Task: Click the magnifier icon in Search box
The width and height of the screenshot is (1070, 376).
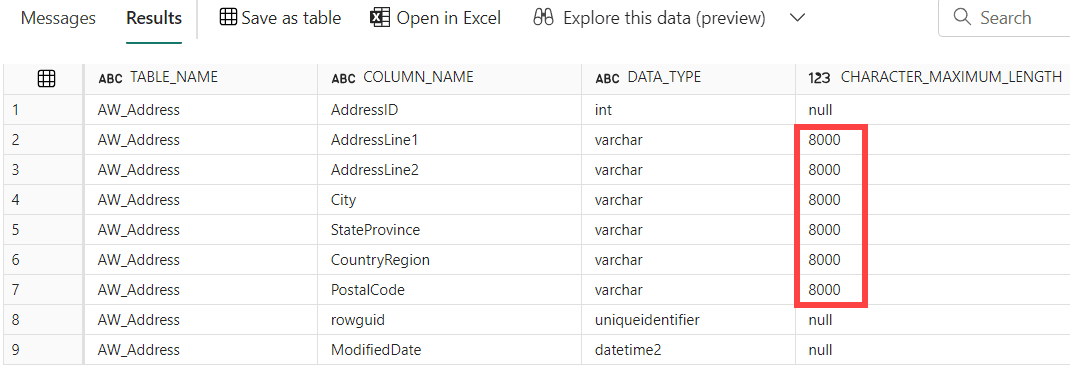Action: point(962,17)
